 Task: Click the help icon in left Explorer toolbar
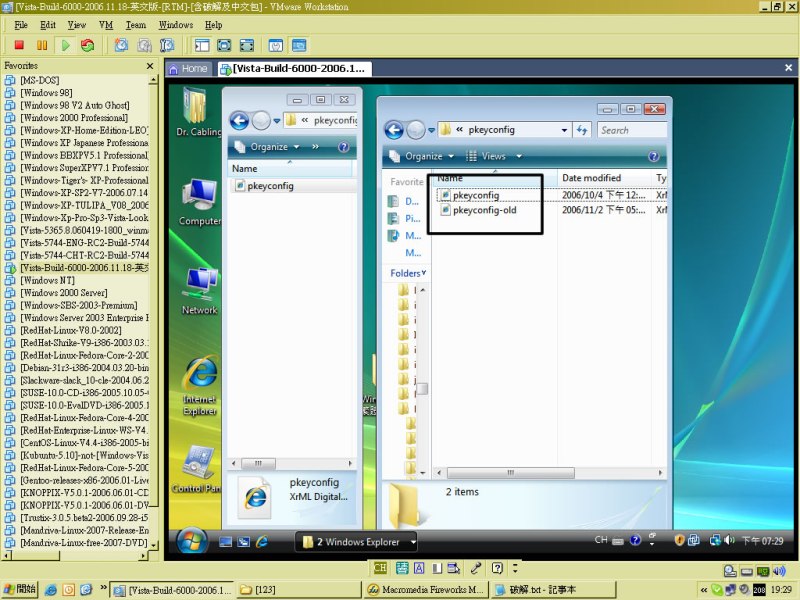pyautogui.click(x=344, y=147)
